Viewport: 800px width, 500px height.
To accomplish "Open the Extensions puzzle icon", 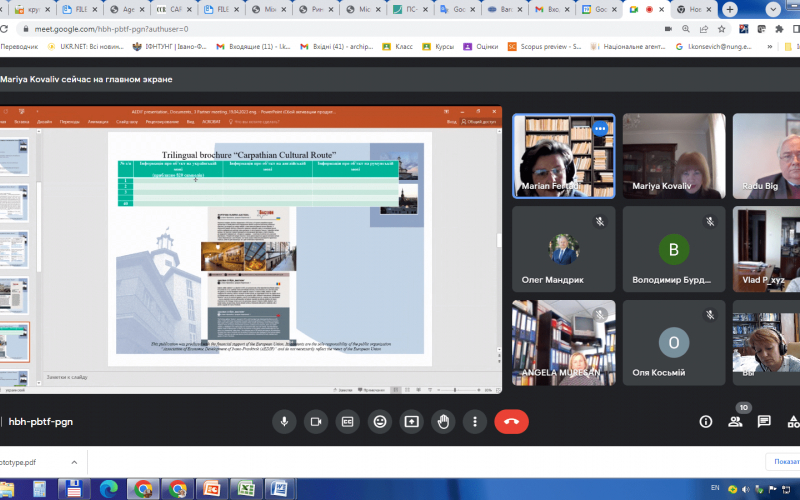I will click(779, 29).
